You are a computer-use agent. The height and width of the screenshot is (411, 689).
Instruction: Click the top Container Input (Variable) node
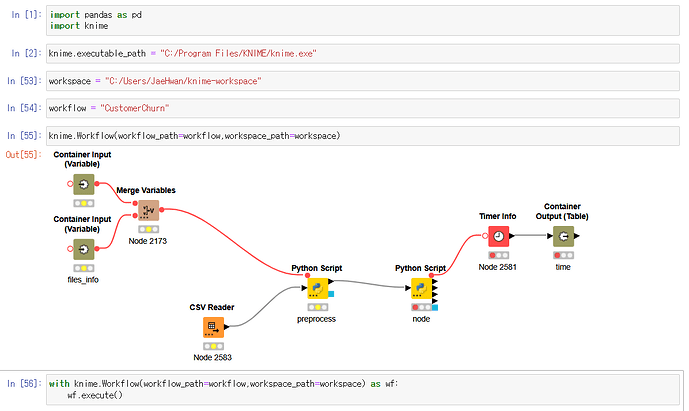coord(83,185)
